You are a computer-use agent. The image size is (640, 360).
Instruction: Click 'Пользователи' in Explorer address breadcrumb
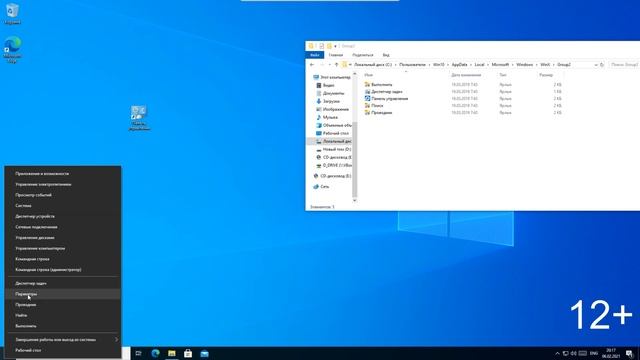412,65
